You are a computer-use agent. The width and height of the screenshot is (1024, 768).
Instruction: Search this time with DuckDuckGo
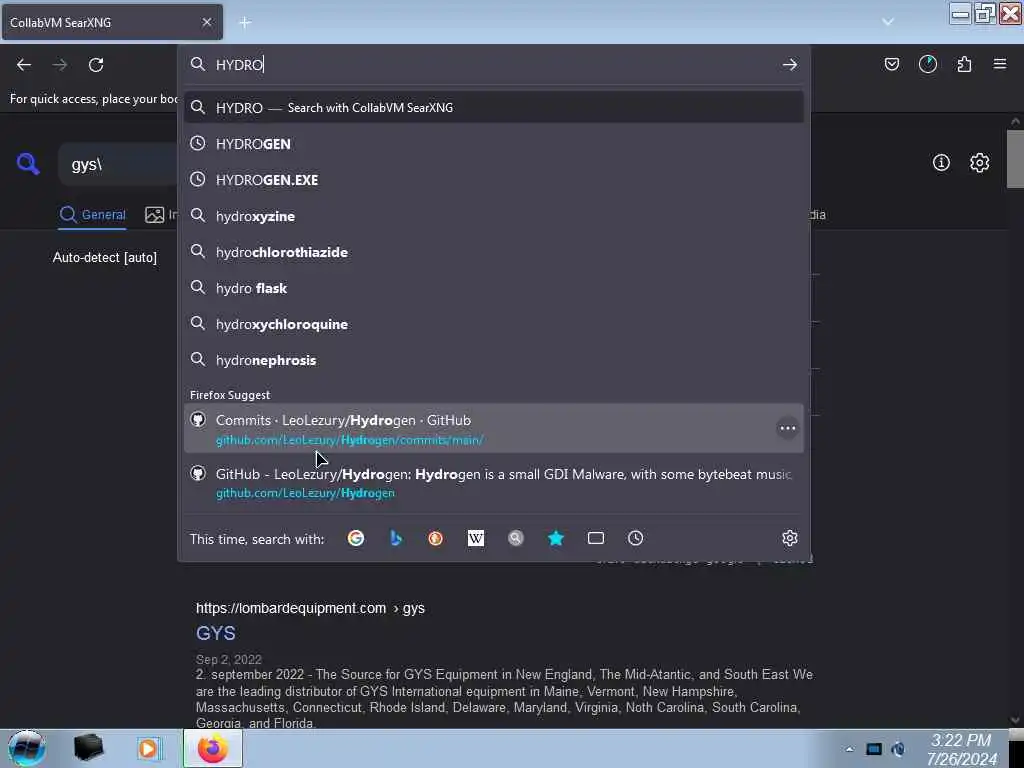(436, 538)
